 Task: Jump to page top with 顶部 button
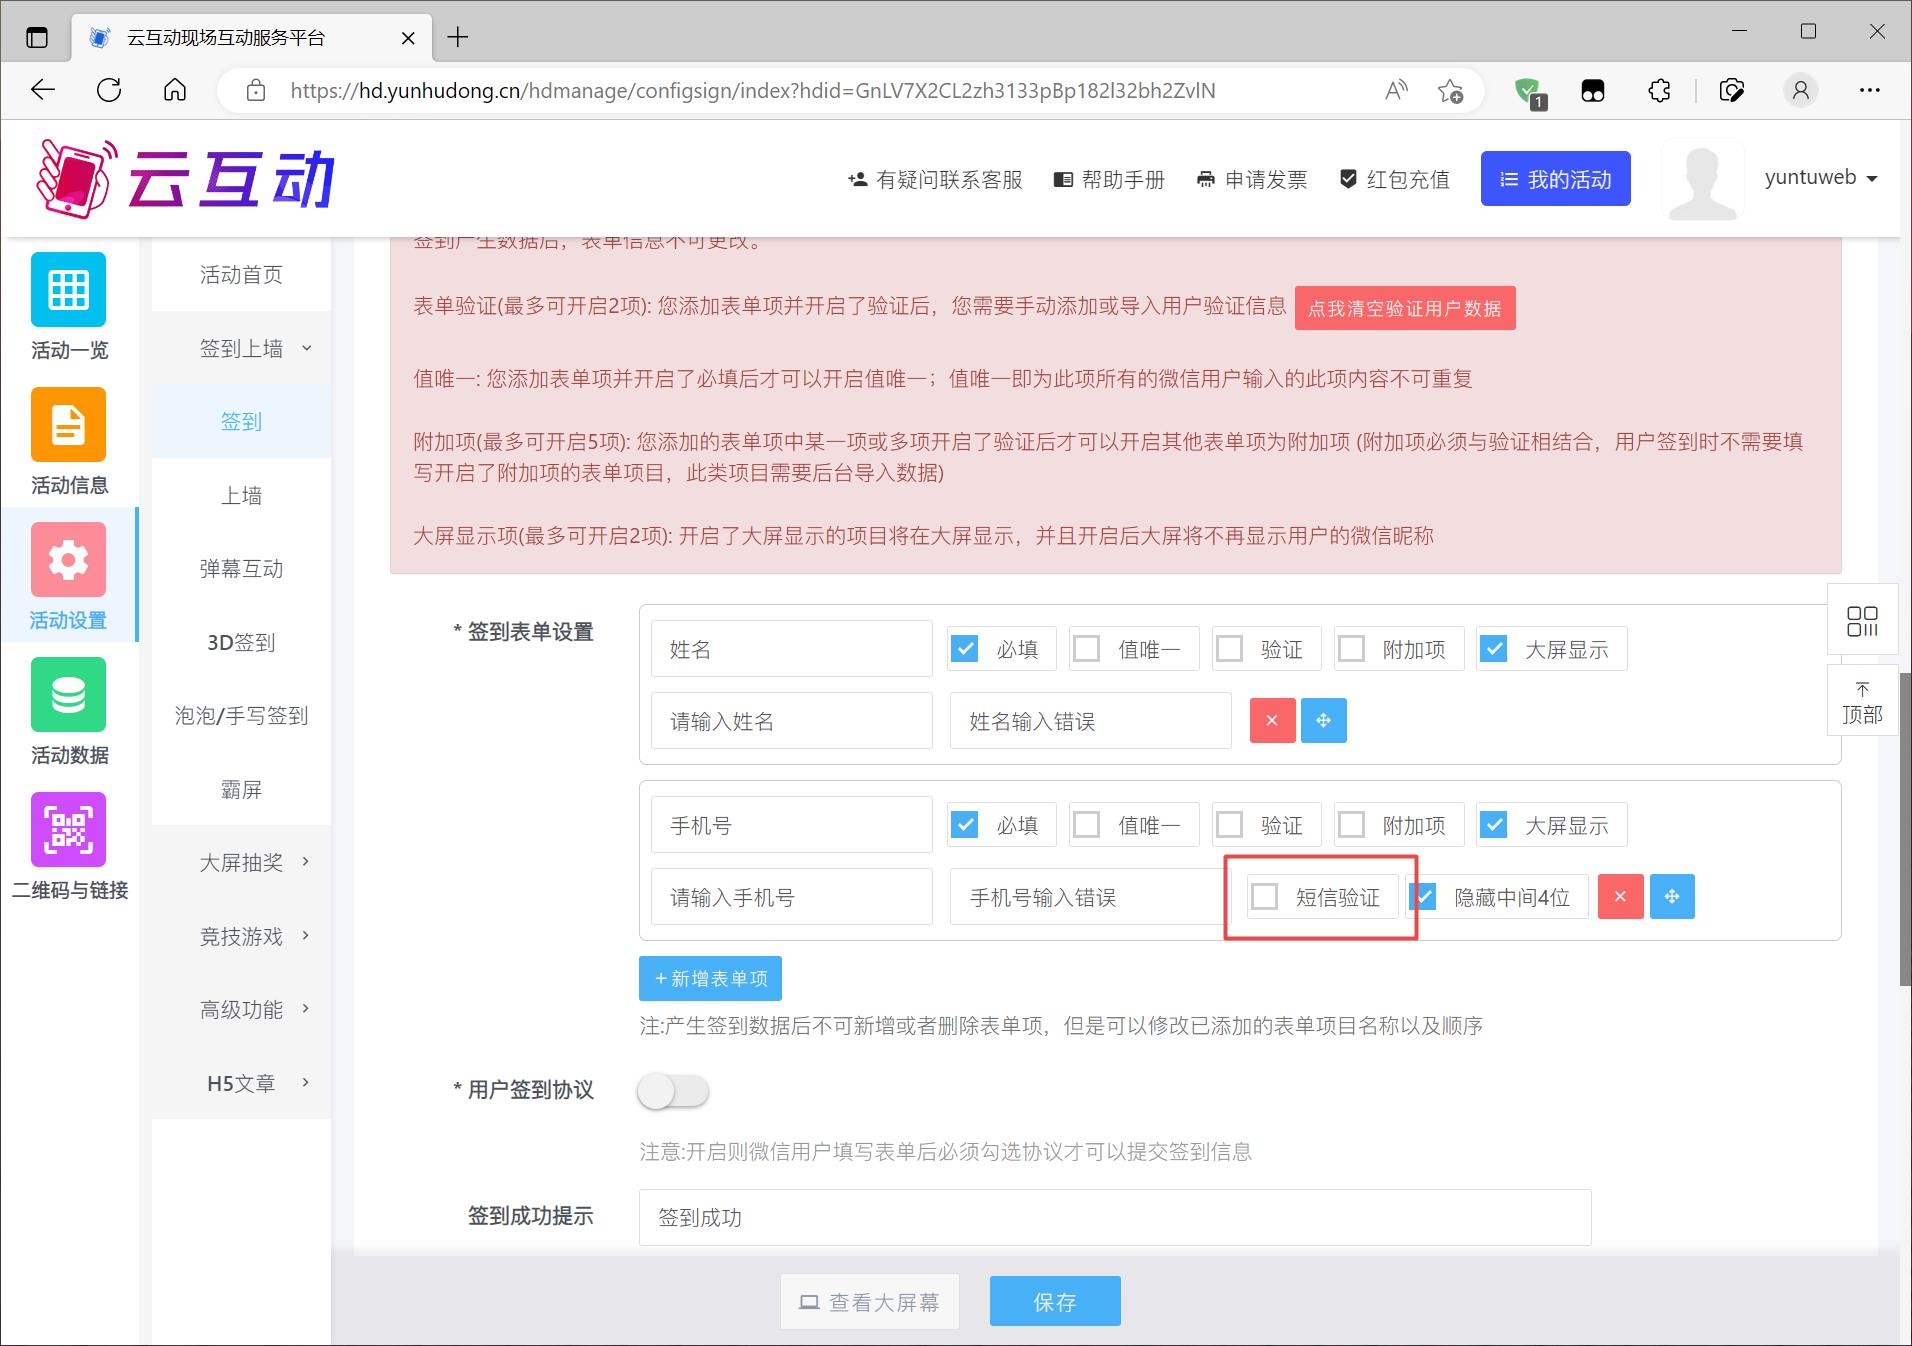tap(1862, 703)
